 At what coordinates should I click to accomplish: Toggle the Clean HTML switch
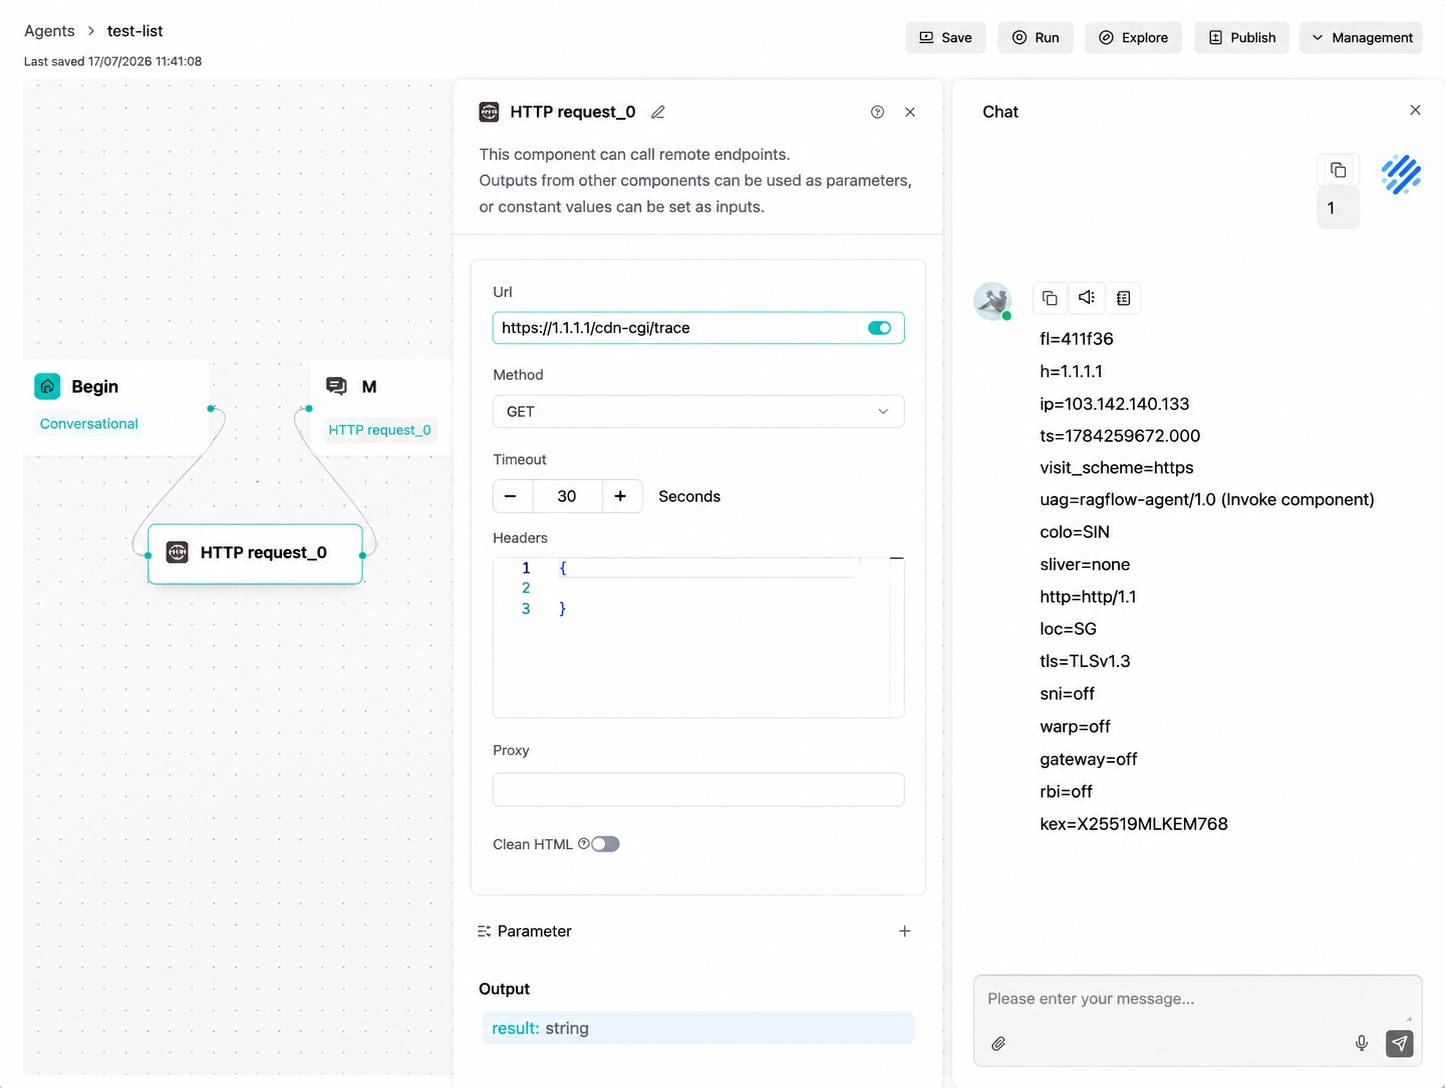[605, 844]
